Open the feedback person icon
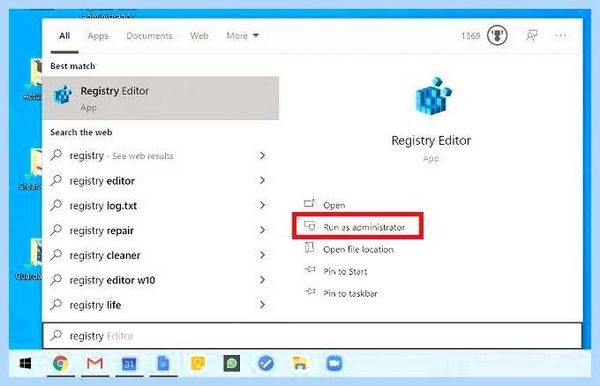The width and height of the screenshot is (600, 386). click(532, 36)
